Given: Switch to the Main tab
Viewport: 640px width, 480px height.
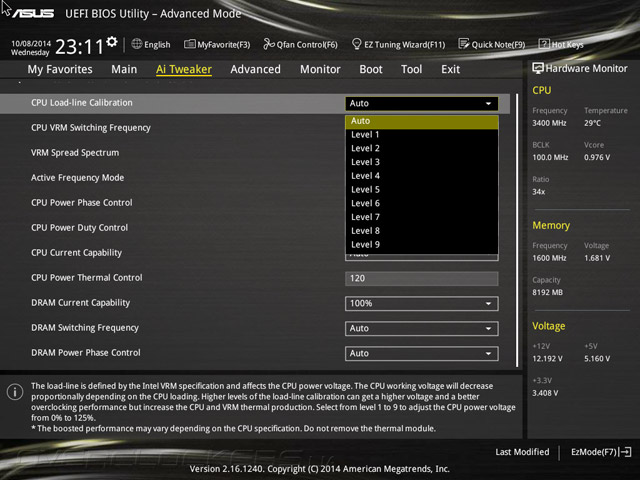Looking at the screenshot, I should pos(124,69).
